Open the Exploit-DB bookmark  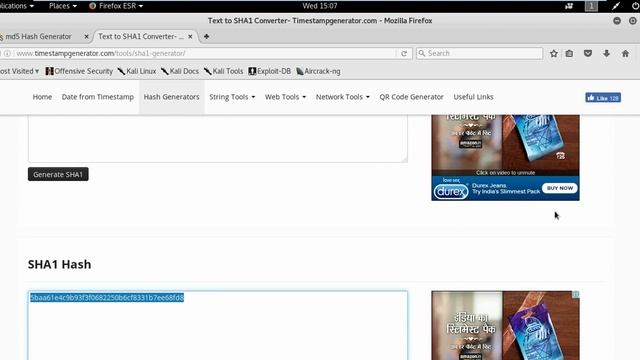click(x=270, y=71)
